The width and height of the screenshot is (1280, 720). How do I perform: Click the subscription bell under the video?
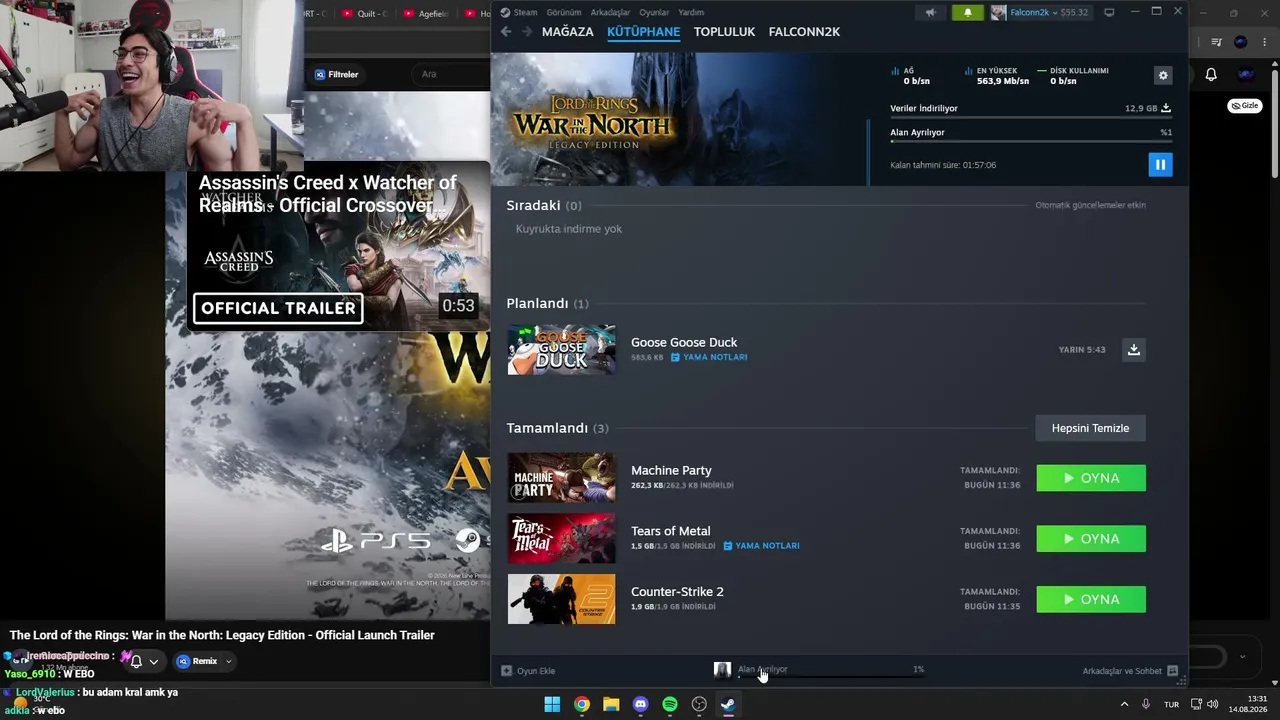tap(136, 661)
